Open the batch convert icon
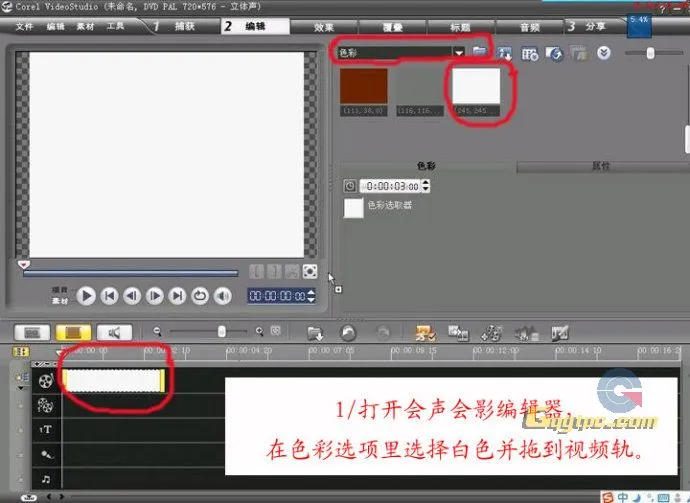 click(x=458, y=333)
